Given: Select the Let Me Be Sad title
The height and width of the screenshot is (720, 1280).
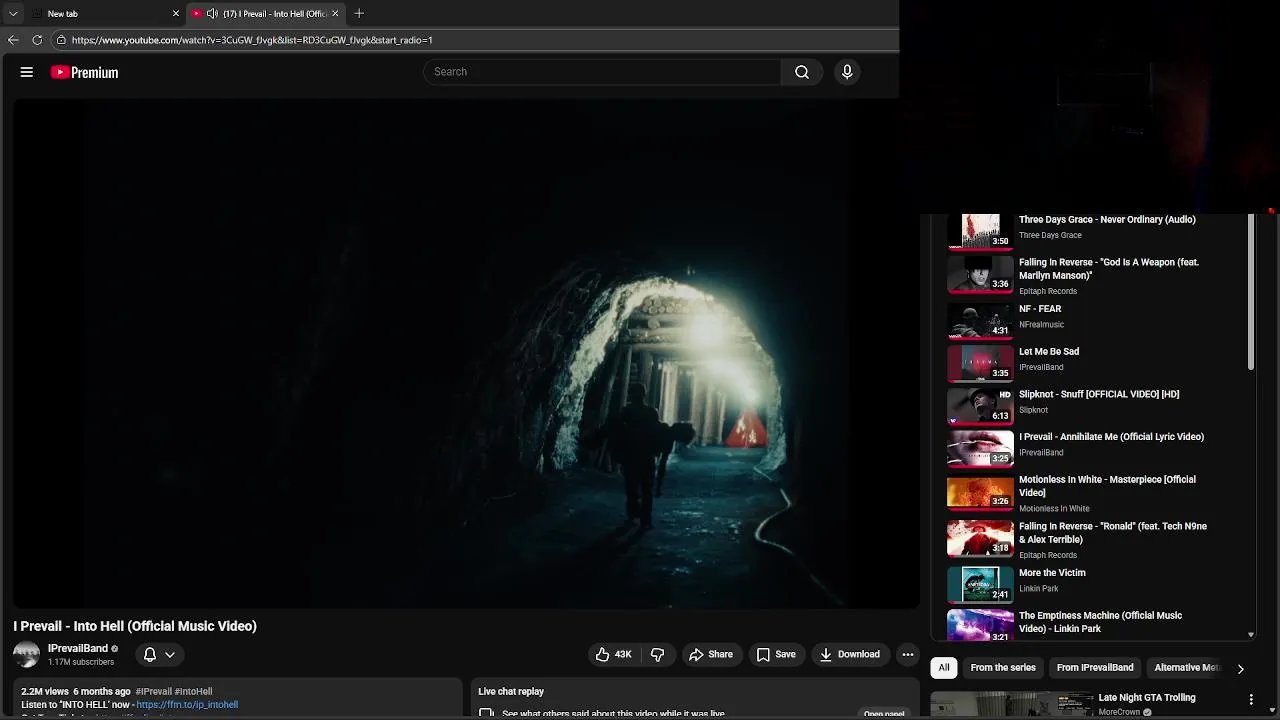Looking at the screenshot, I should (x=1049, y=351).
